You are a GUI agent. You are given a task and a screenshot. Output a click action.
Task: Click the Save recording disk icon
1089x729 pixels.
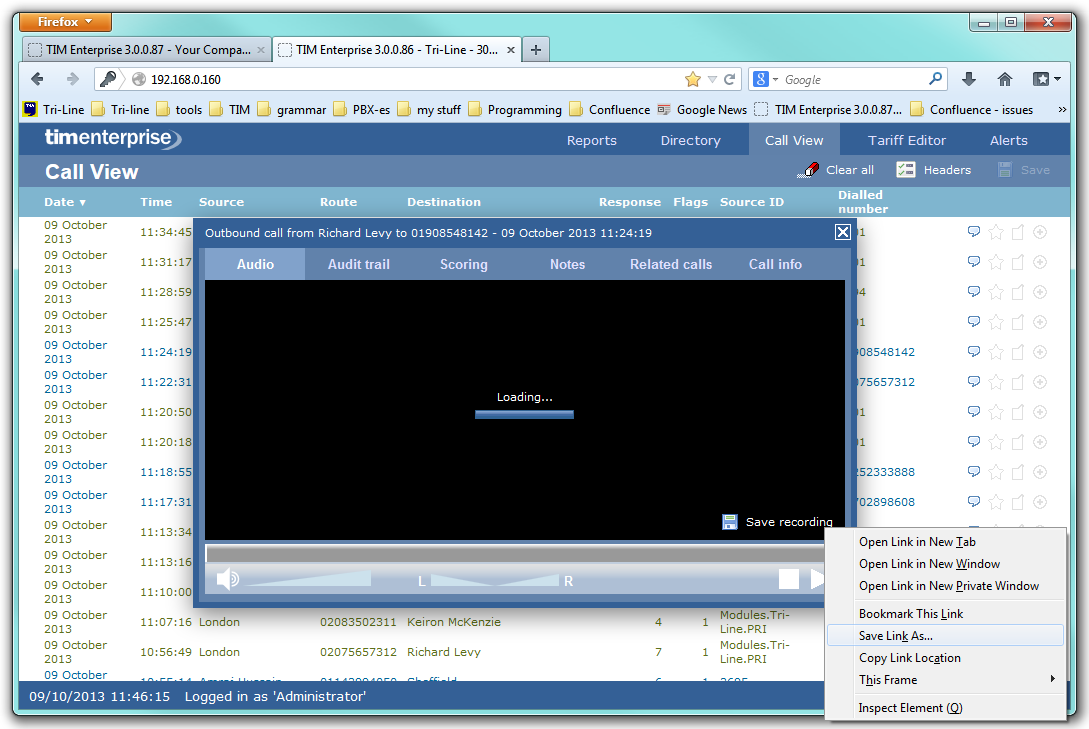(x=730, y=522)
